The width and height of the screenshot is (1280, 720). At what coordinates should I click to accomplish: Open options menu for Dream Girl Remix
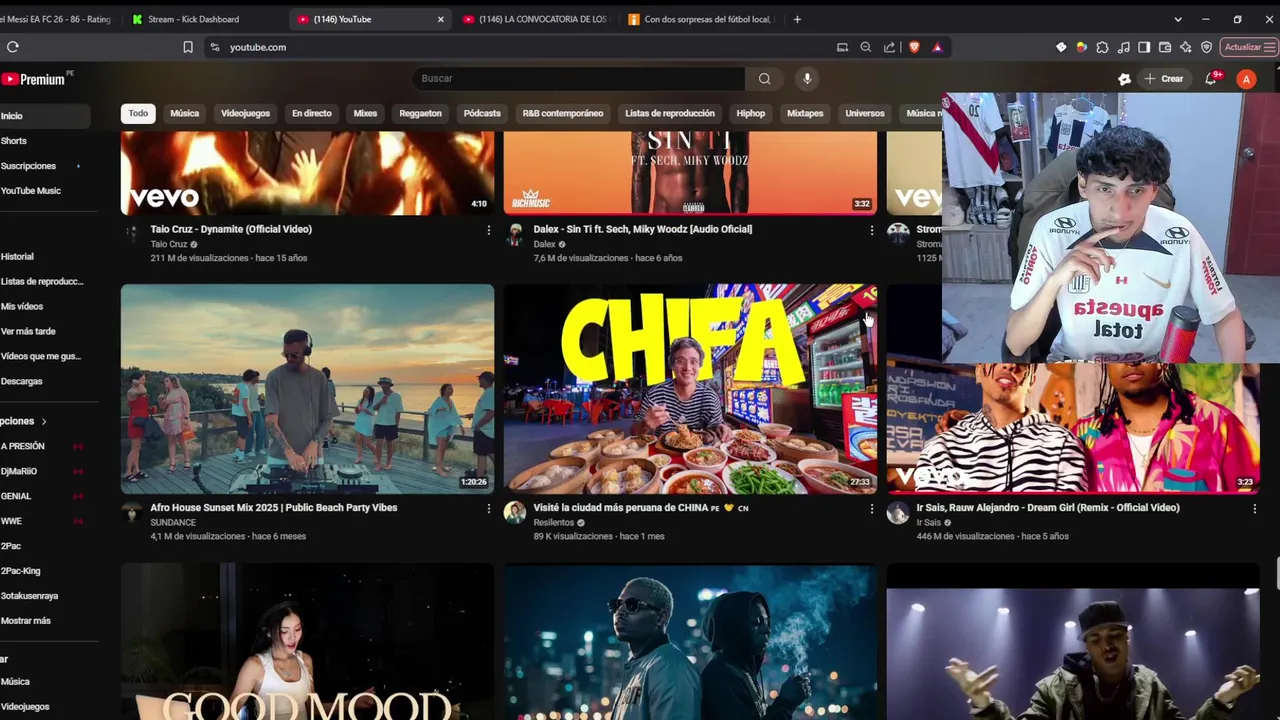[1254, 509]
